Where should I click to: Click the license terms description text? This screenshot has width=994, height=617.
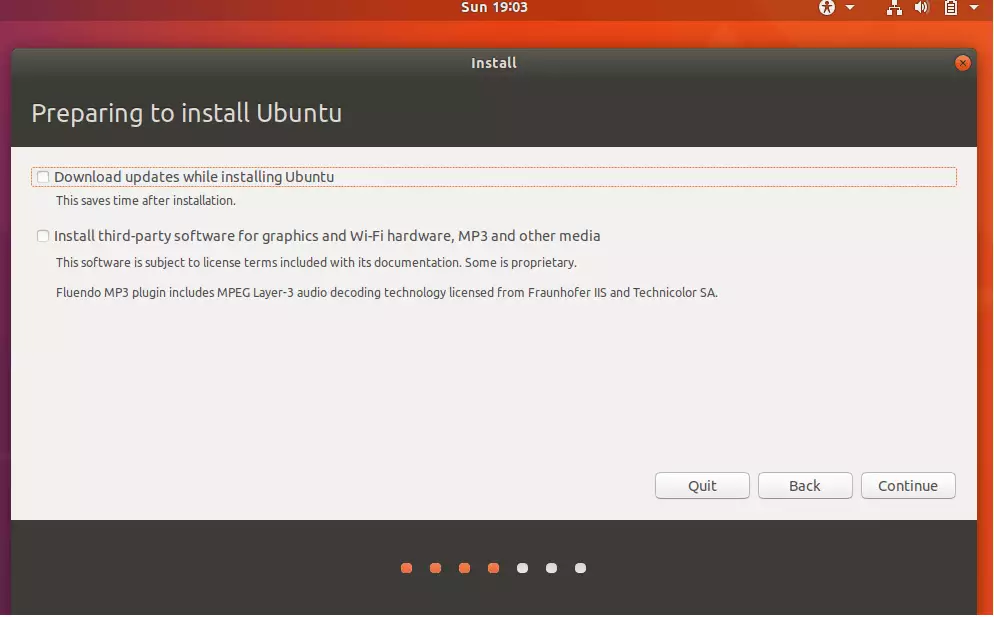pyautogui.click(x=316, y=263)
